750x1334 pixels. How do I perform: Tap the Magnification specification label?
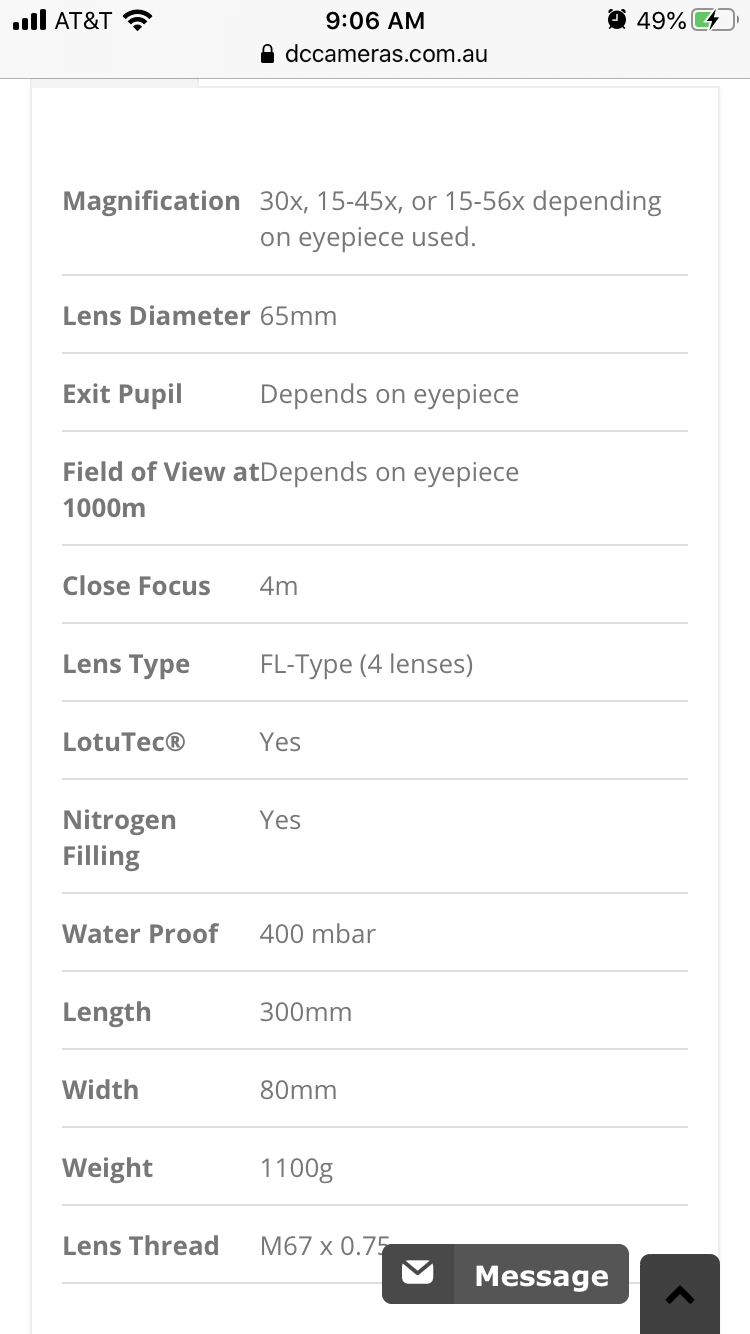(151, 201)
